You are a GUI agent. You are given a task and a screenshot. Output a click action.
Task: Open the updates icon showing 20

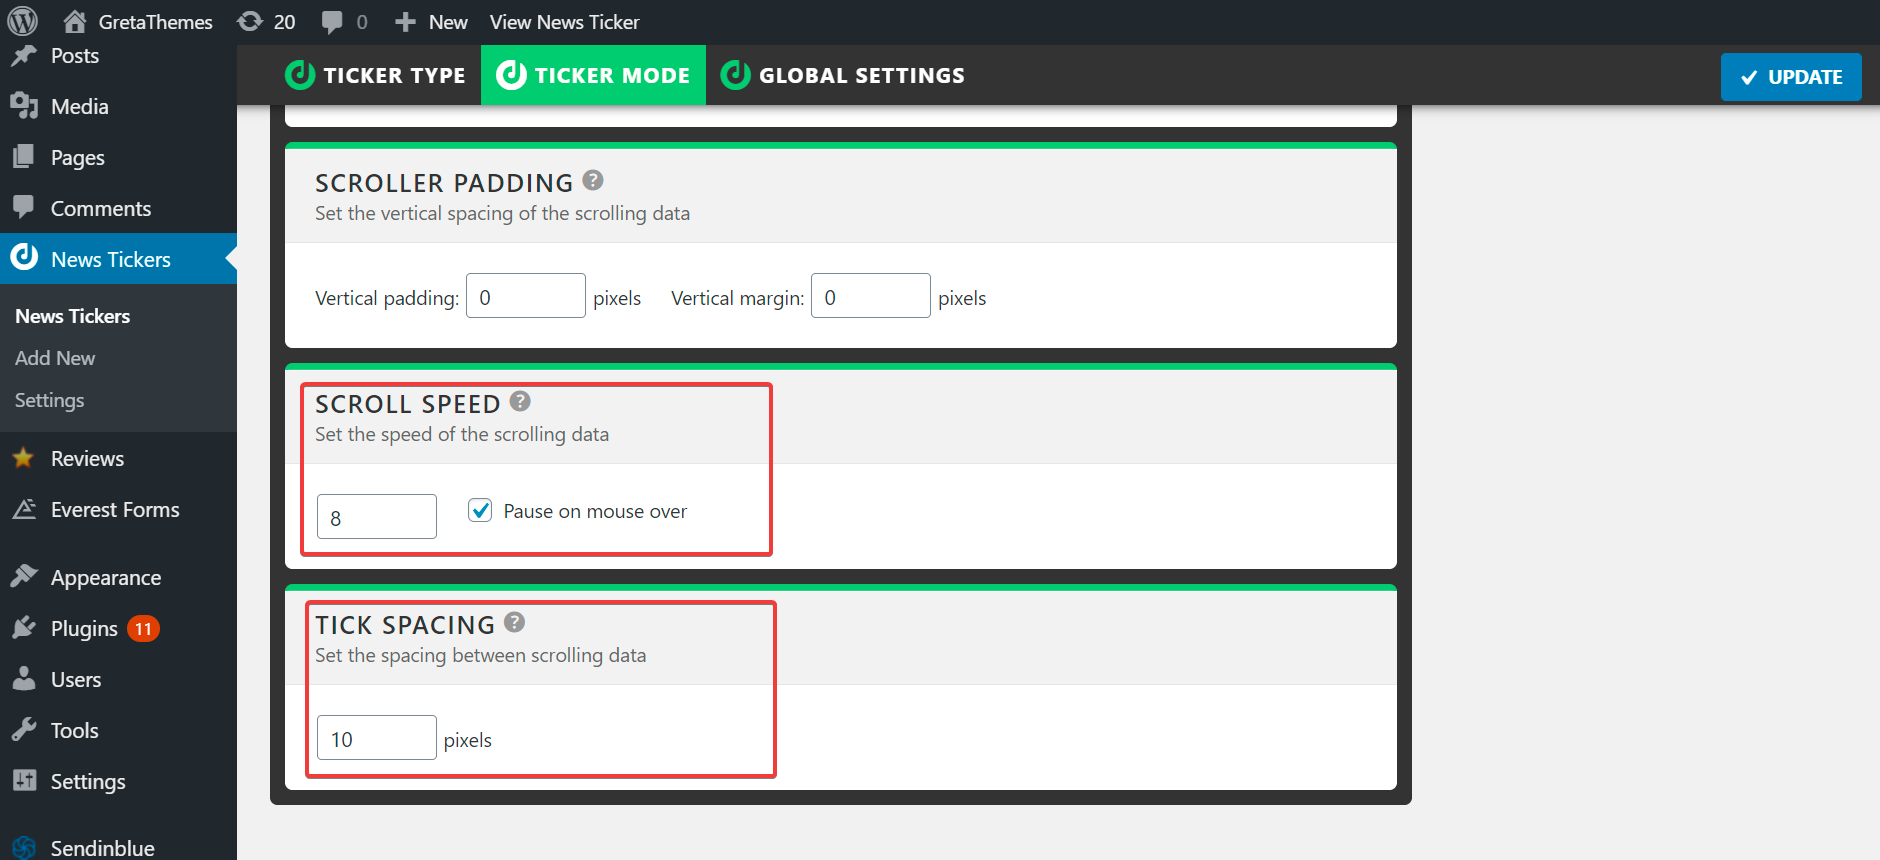click(x=250, y=21)
